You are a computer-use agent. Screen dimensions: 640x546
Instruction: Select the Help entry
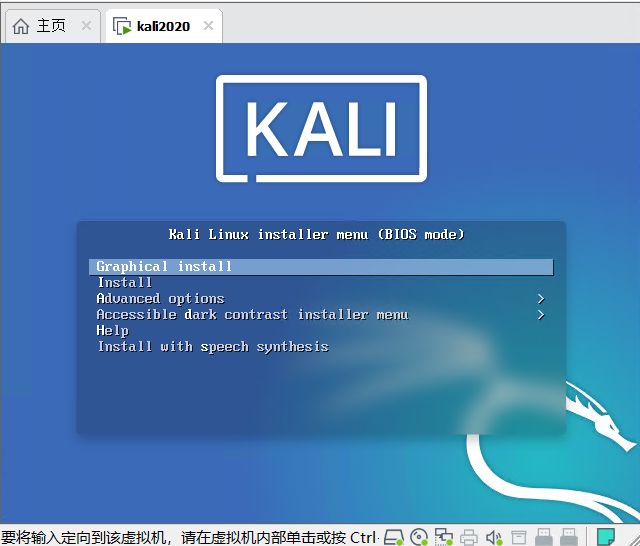[113, 331]
